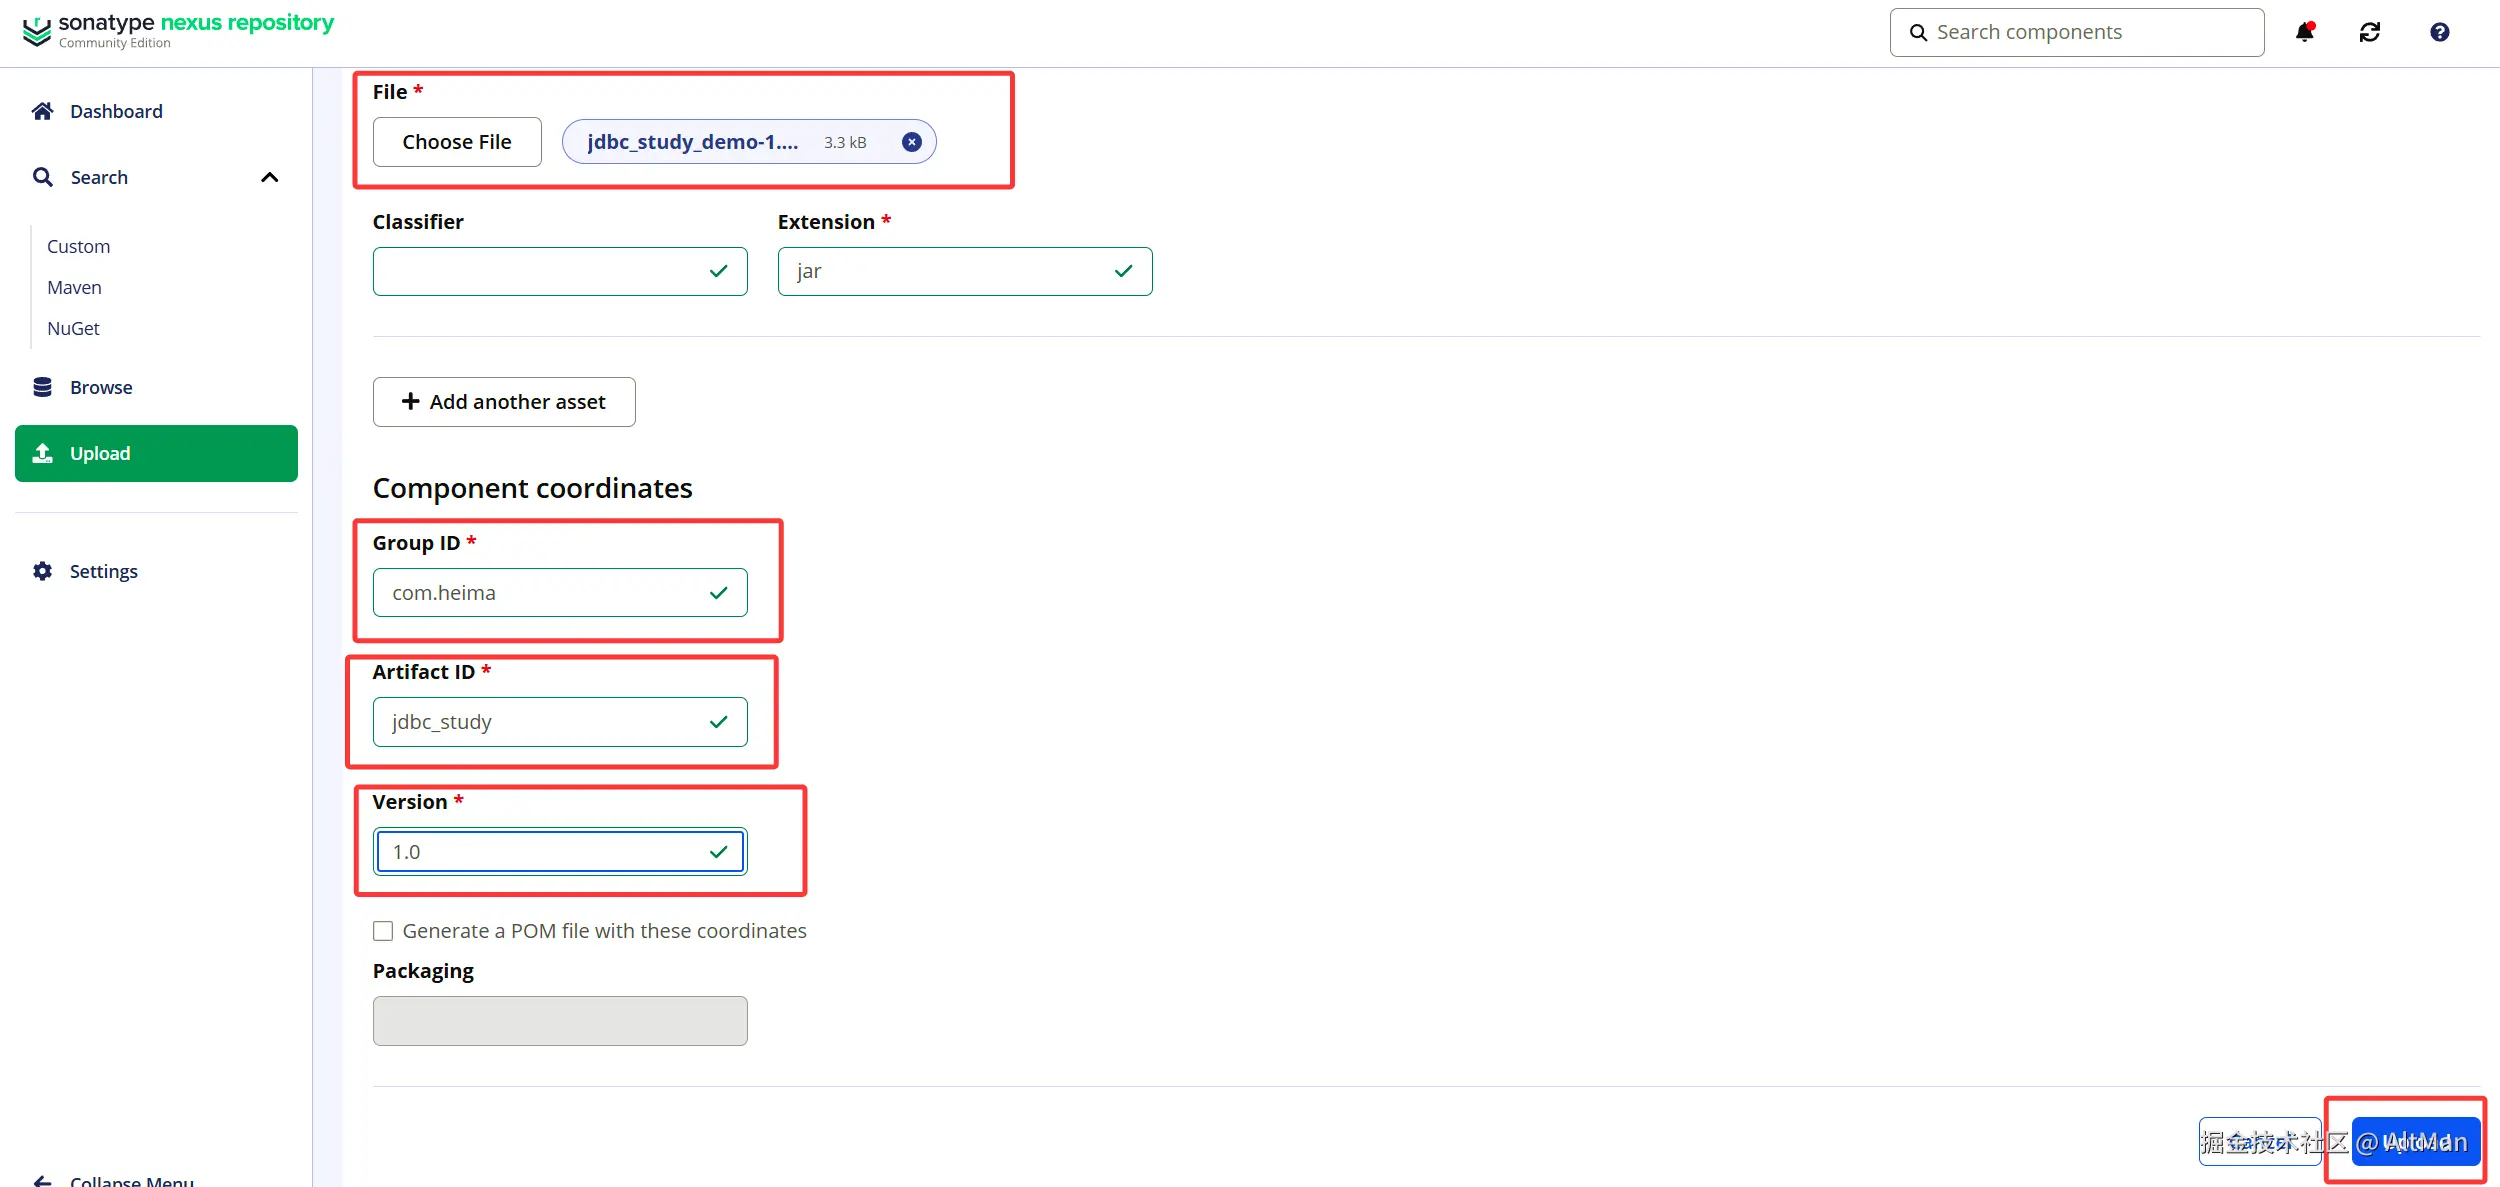Click the notifications bell icon
The height and width of the screenshot is (1187, 2500).
tap(2304, 32)
